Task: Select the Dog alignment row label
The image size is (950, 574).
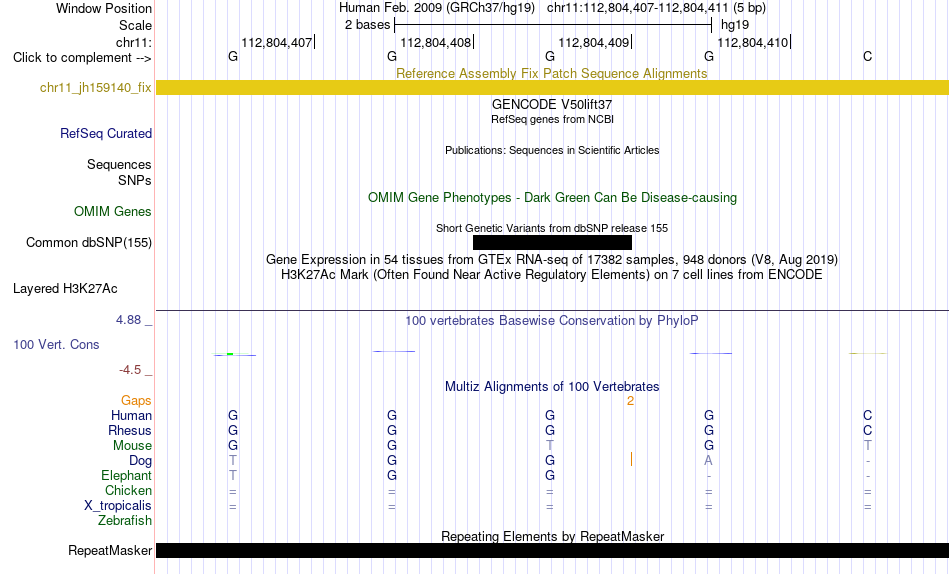Action: coord(140,461)
